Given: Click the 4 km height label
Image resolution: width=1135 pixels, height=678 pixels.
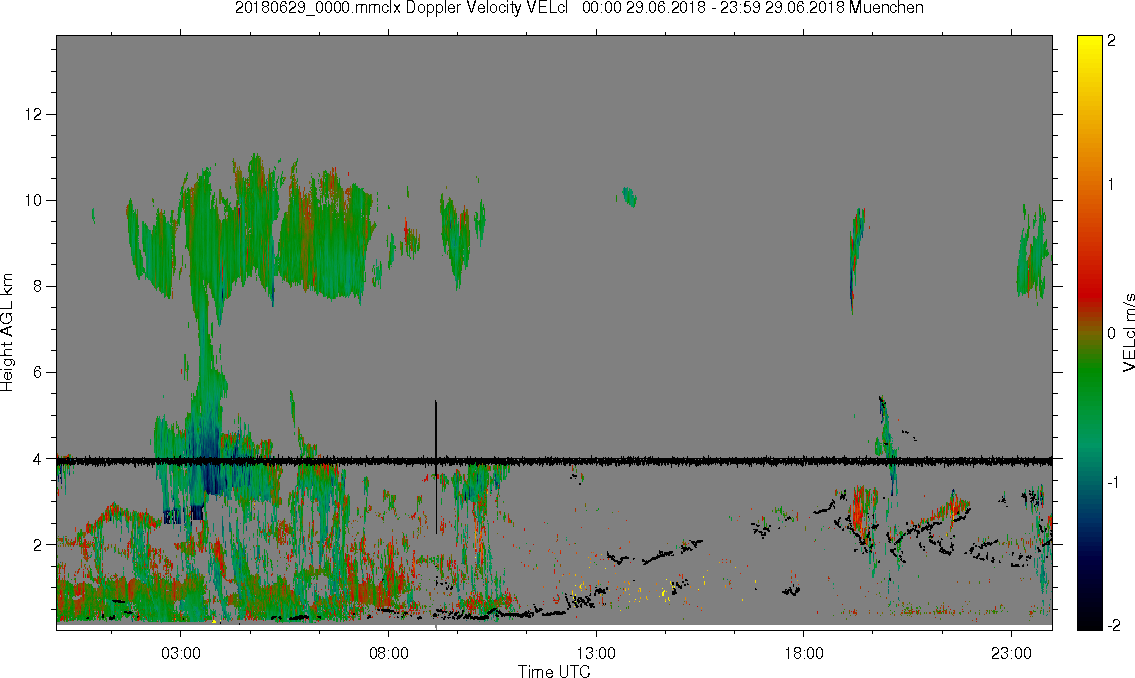Looking at the screenshot, I should [x=38, y=459].
